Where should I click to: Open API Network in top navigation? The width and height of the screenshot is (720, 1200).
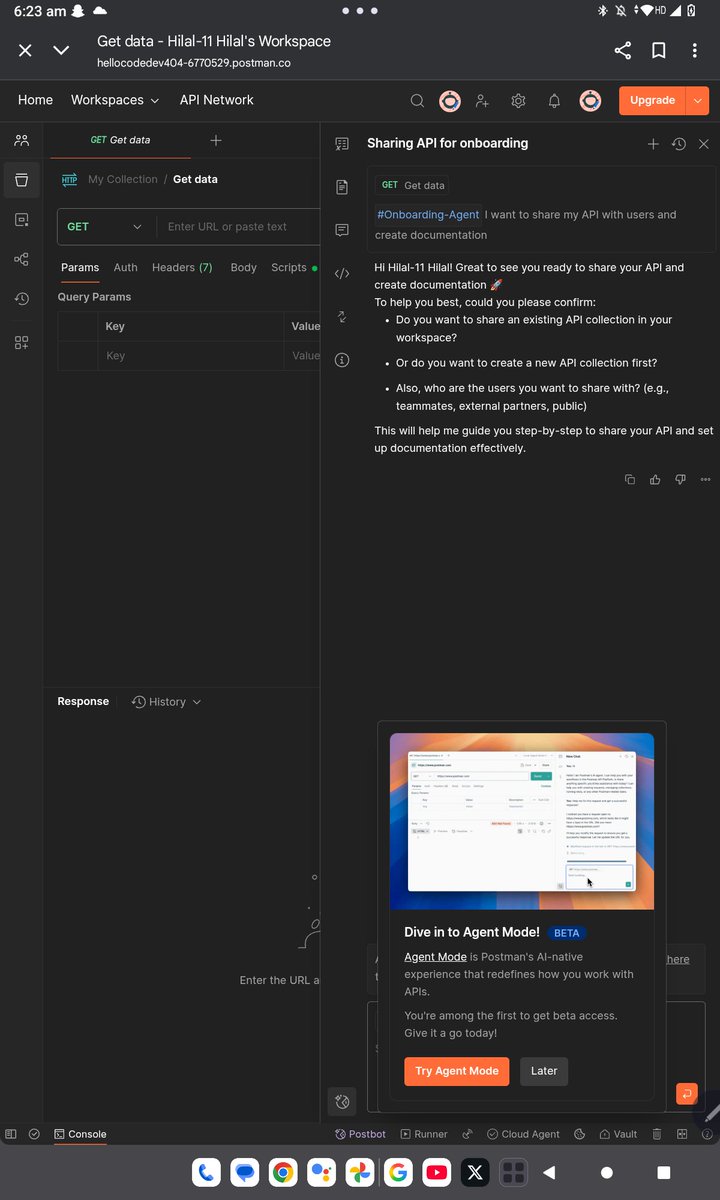tap(217, 100)
